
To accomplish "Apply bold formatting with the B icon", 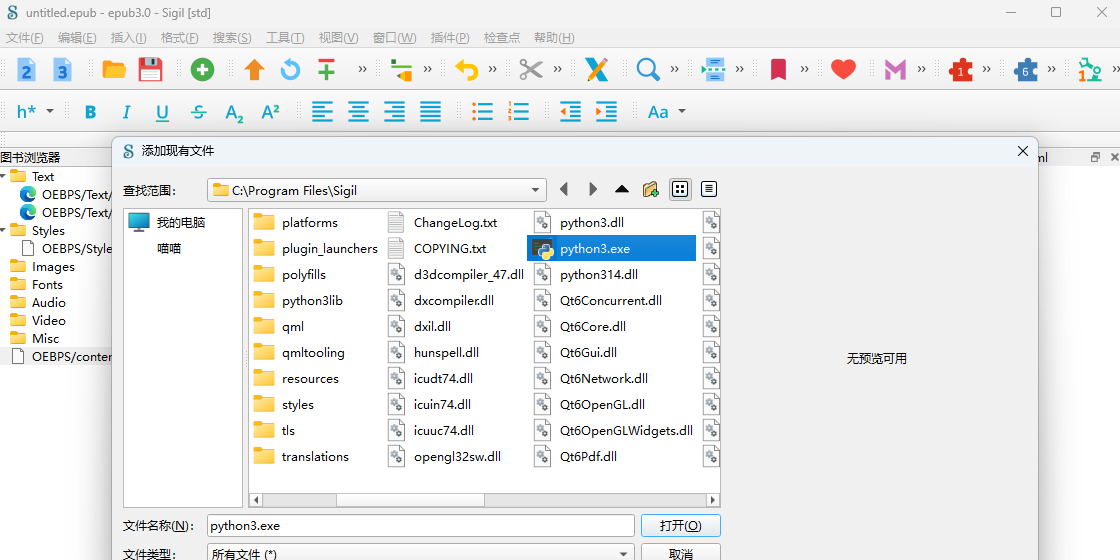I will 90,112.
